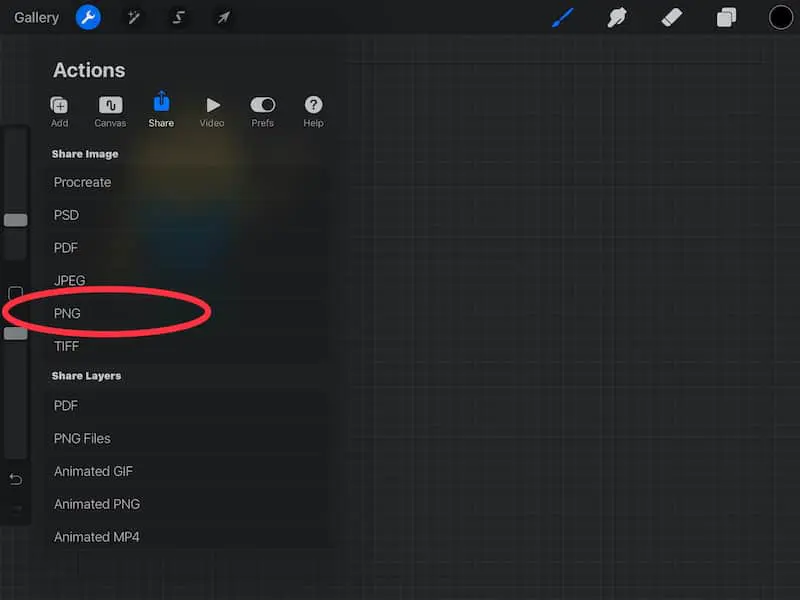This screenshot has width=800, height=600.
Task: Open the active color picker circle
Action: coord(781,18)
